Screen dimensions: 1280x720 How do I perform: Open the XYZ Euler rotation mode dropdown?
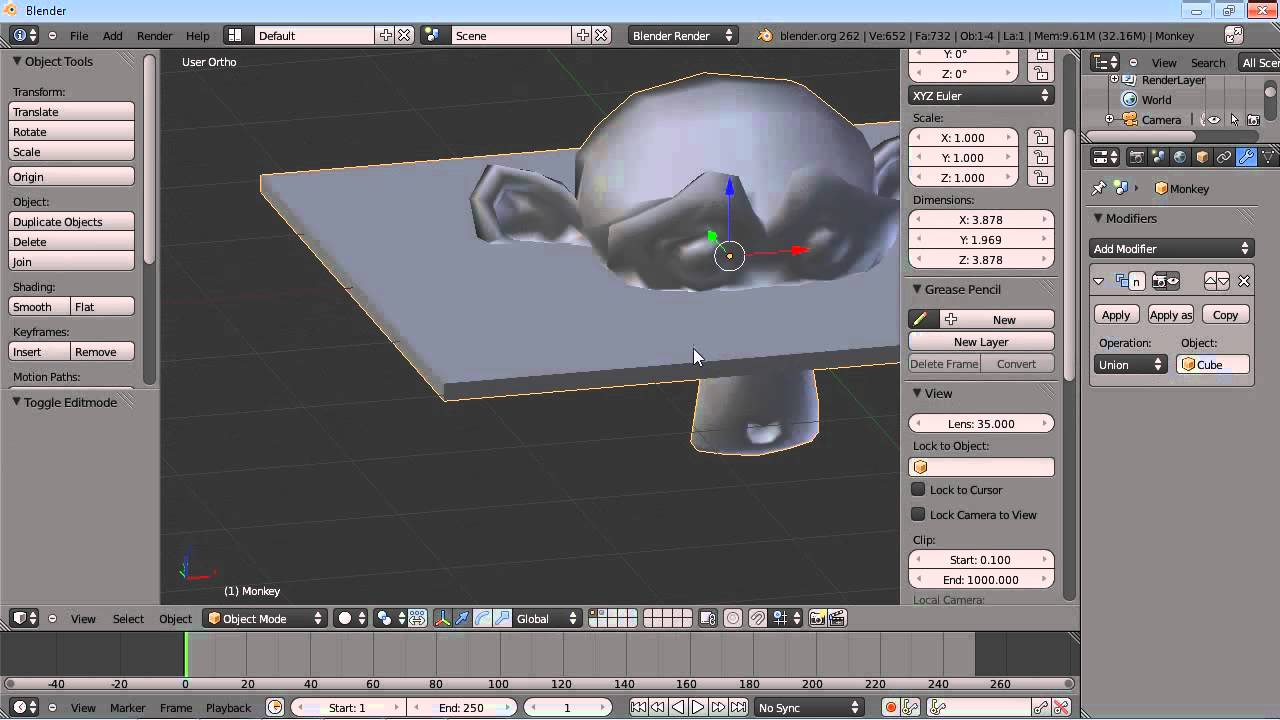coord(981,96)
